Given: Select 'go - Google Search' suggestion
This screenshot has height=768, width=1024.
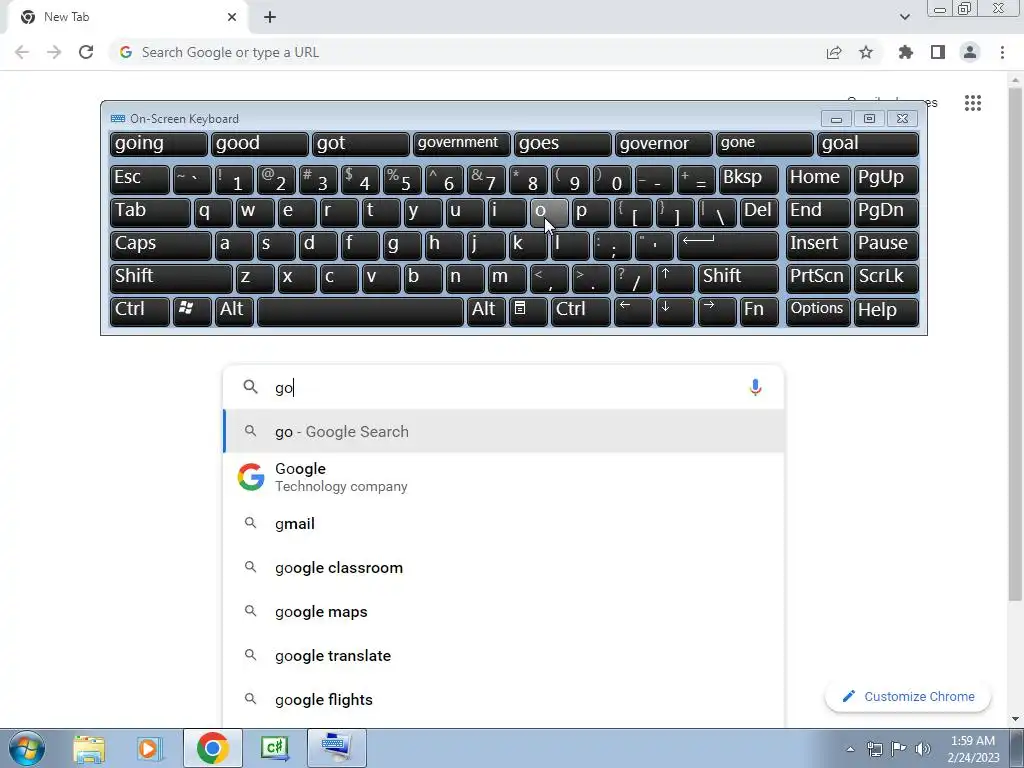Looking at the screenshot, I should click(504, 431).
